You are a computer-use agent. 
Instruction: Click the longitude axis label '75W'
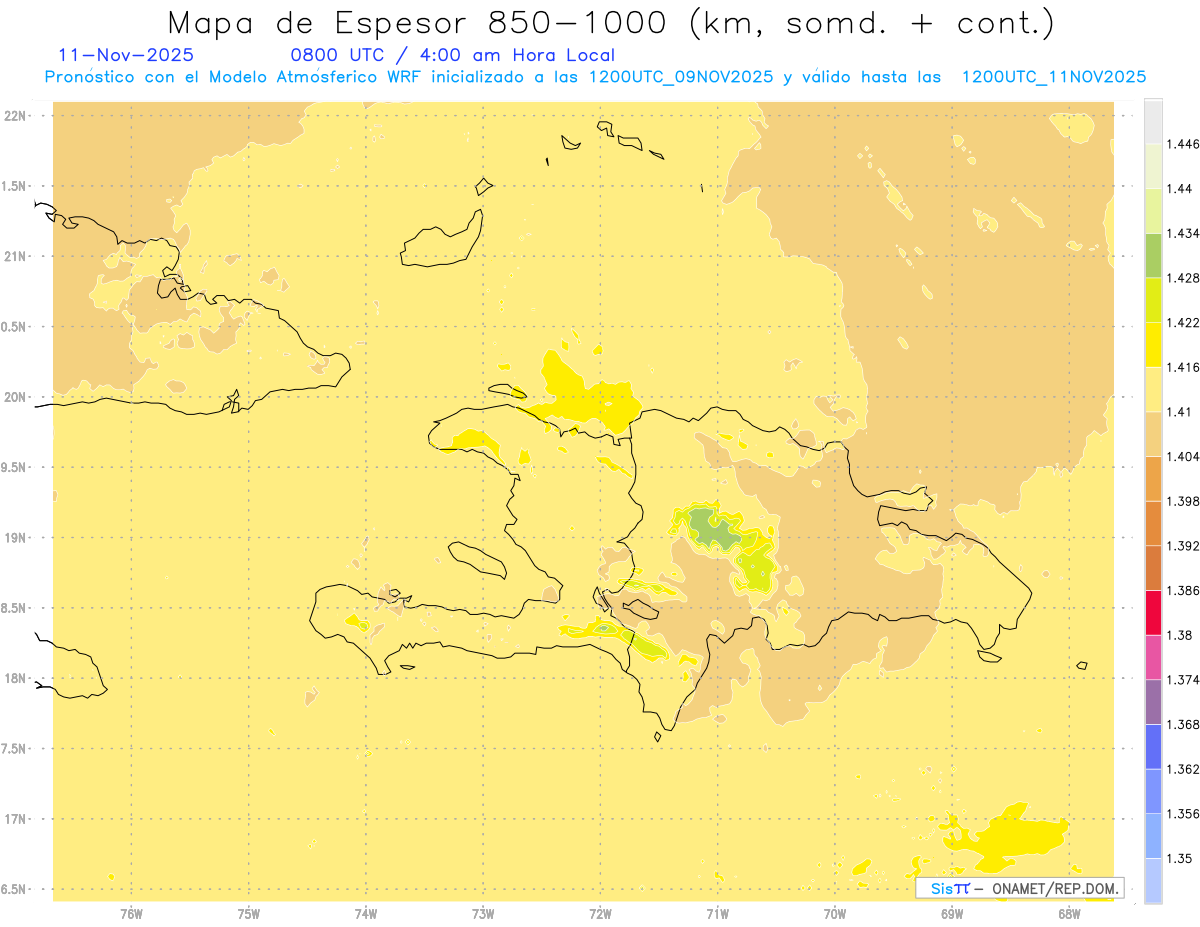[x=249, y=913]
